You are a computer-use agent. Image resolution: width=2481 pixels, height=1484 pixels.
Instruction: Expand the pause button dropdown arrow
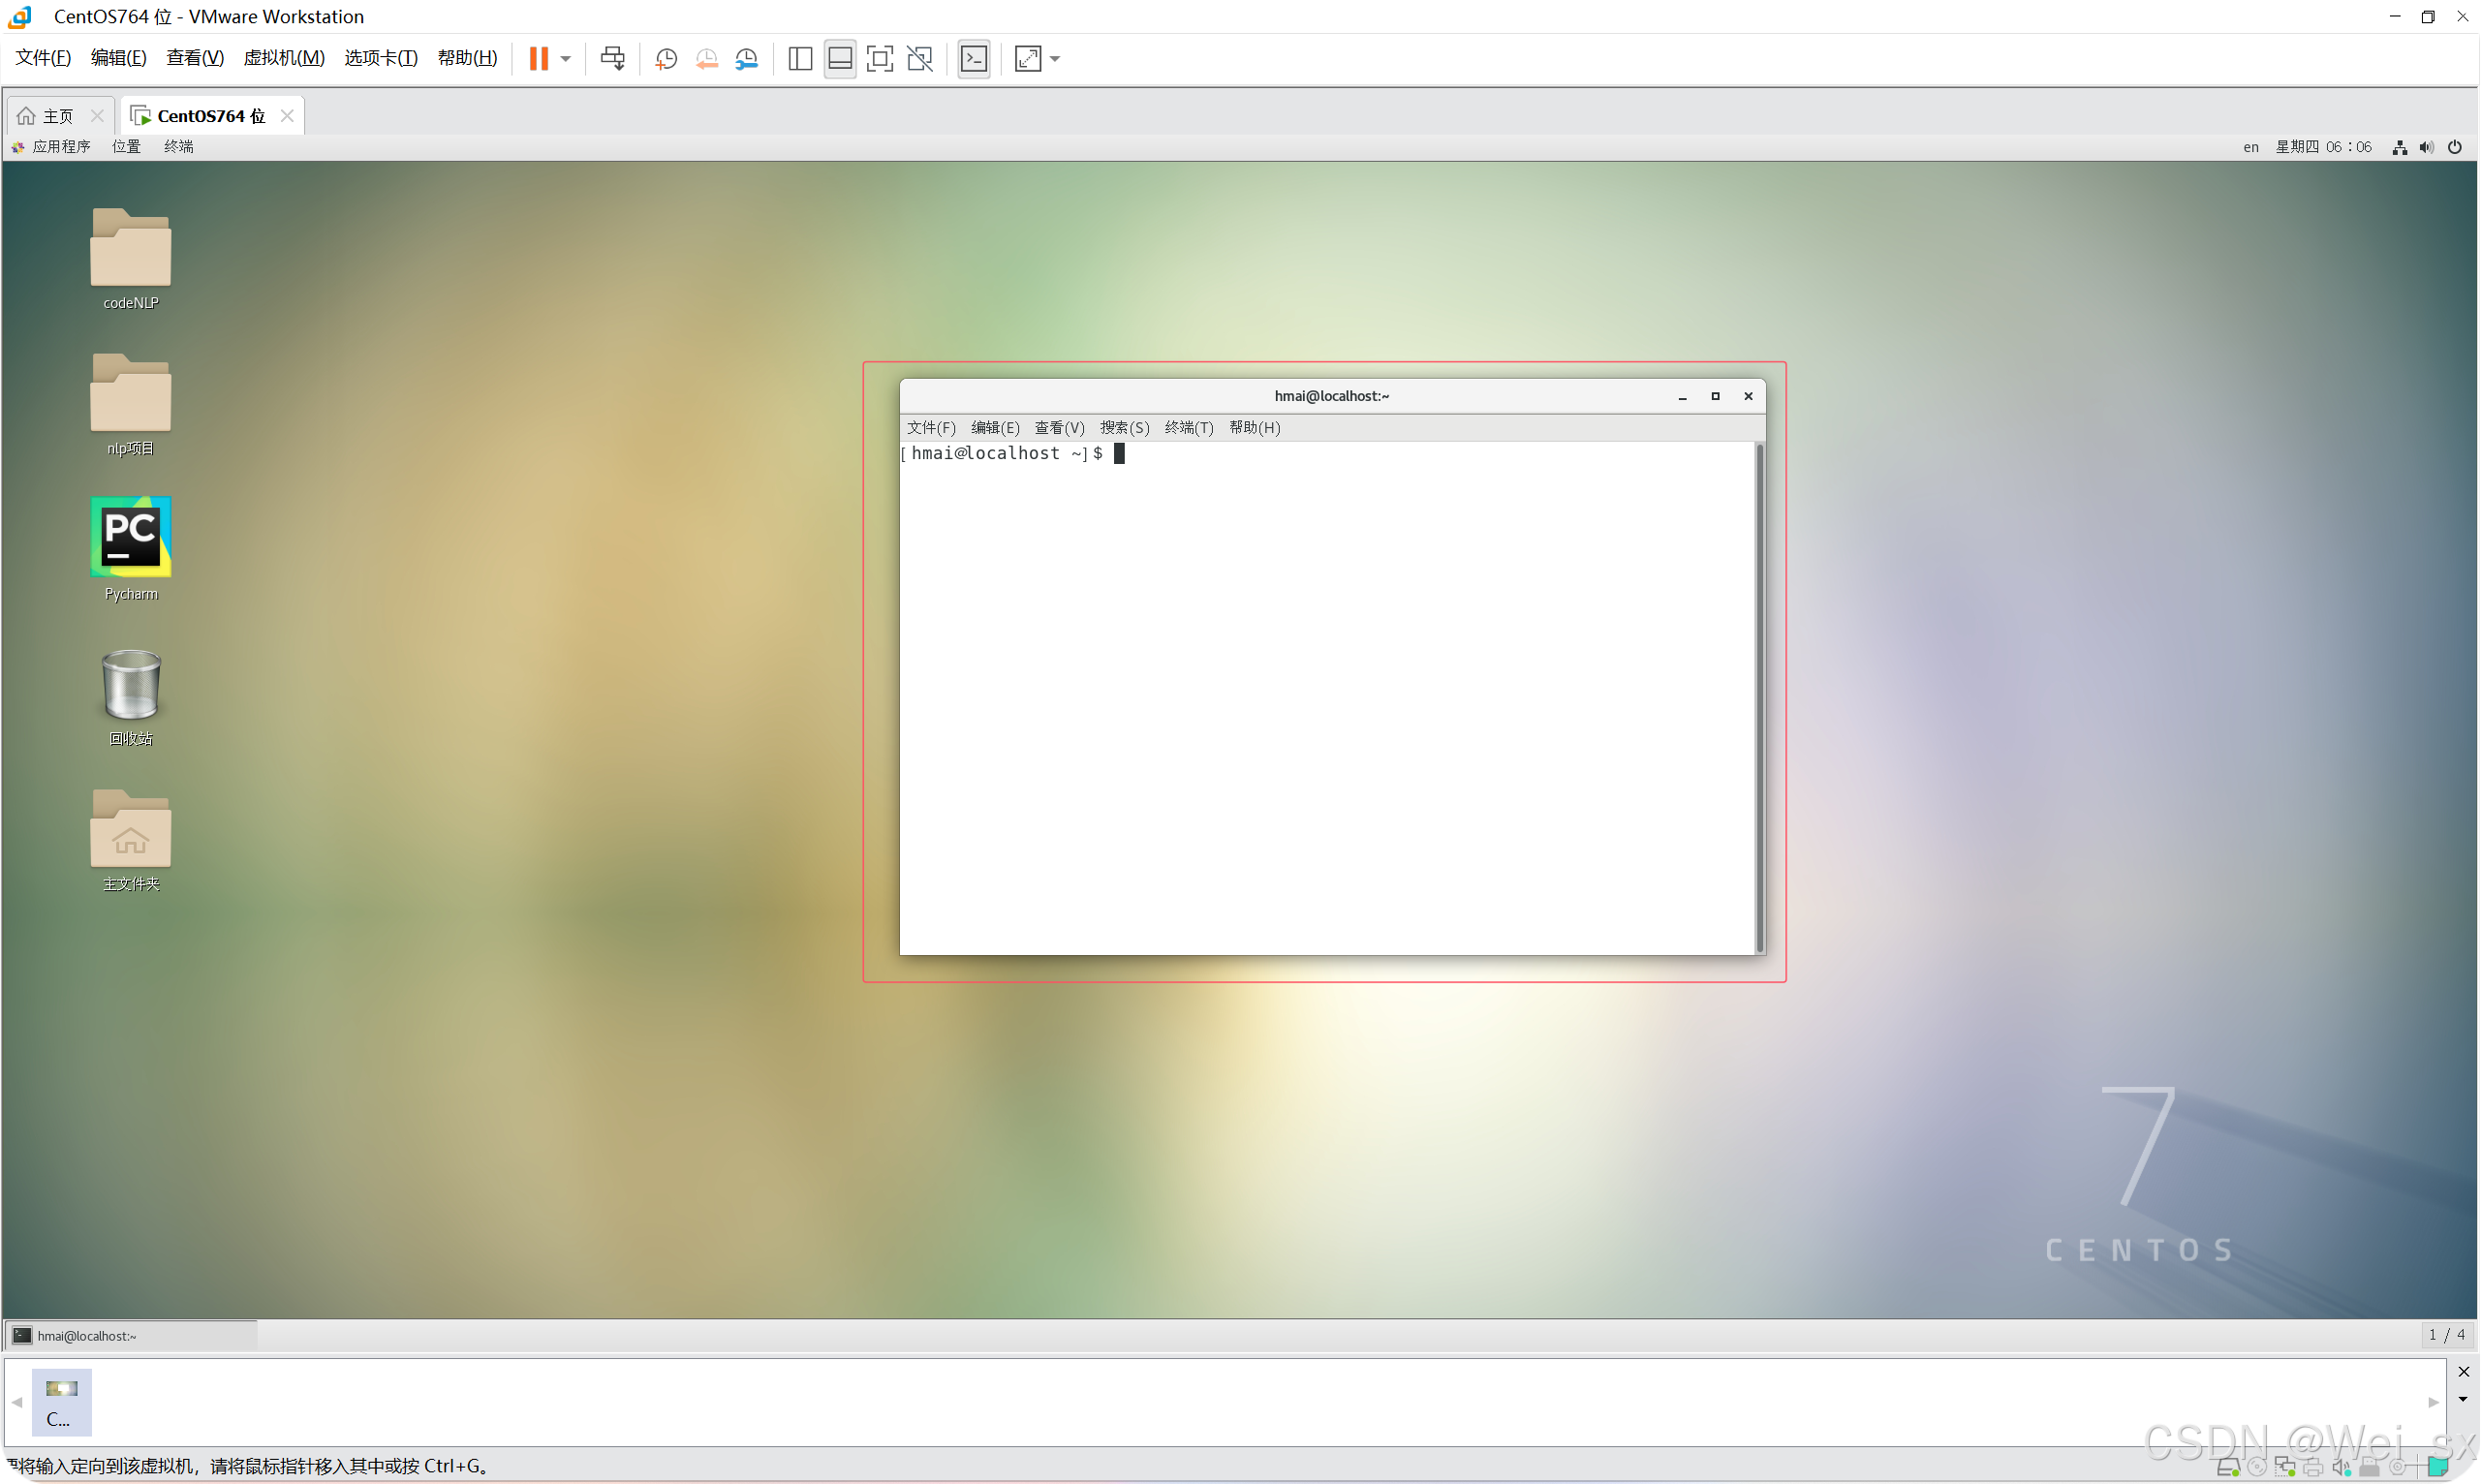click(x=566, y=59)
